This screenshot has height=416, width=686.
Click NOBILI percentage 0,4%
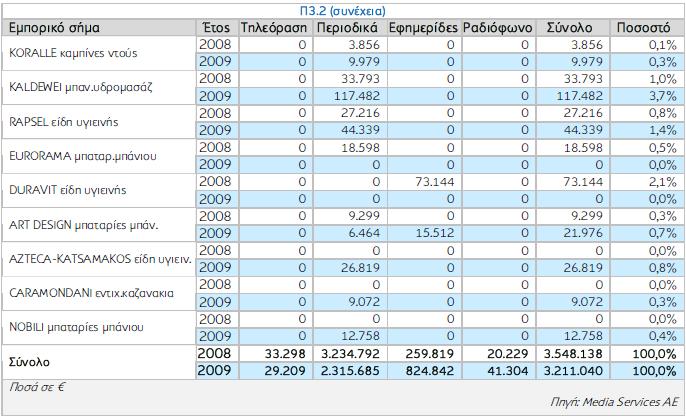tap(663, 336)
